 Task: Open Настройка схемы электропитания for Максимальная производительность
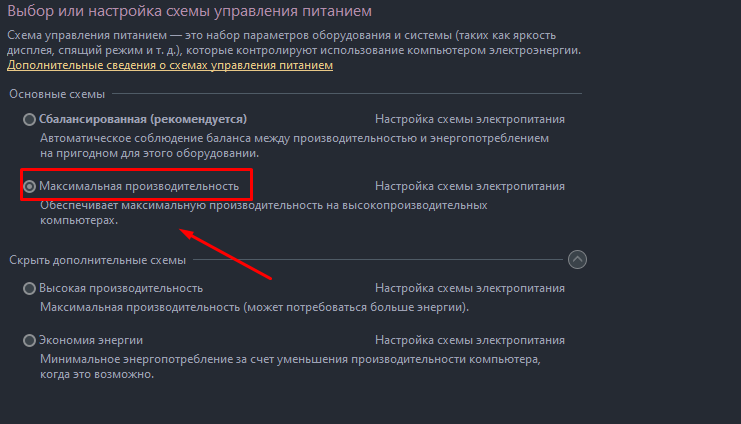click(469, 186)
